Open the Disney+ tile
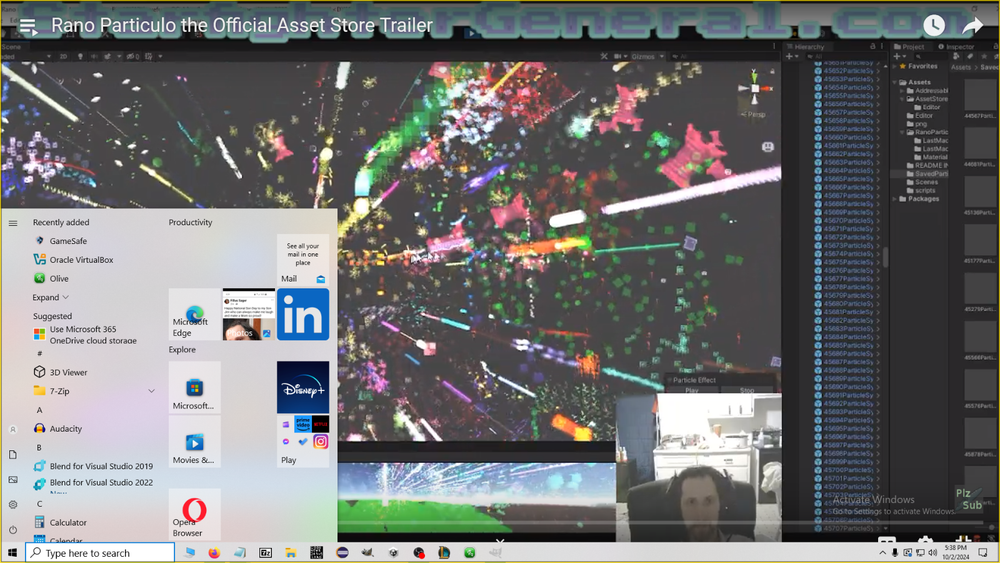Viewport: 1000px width, 563px height. (303, 388)
